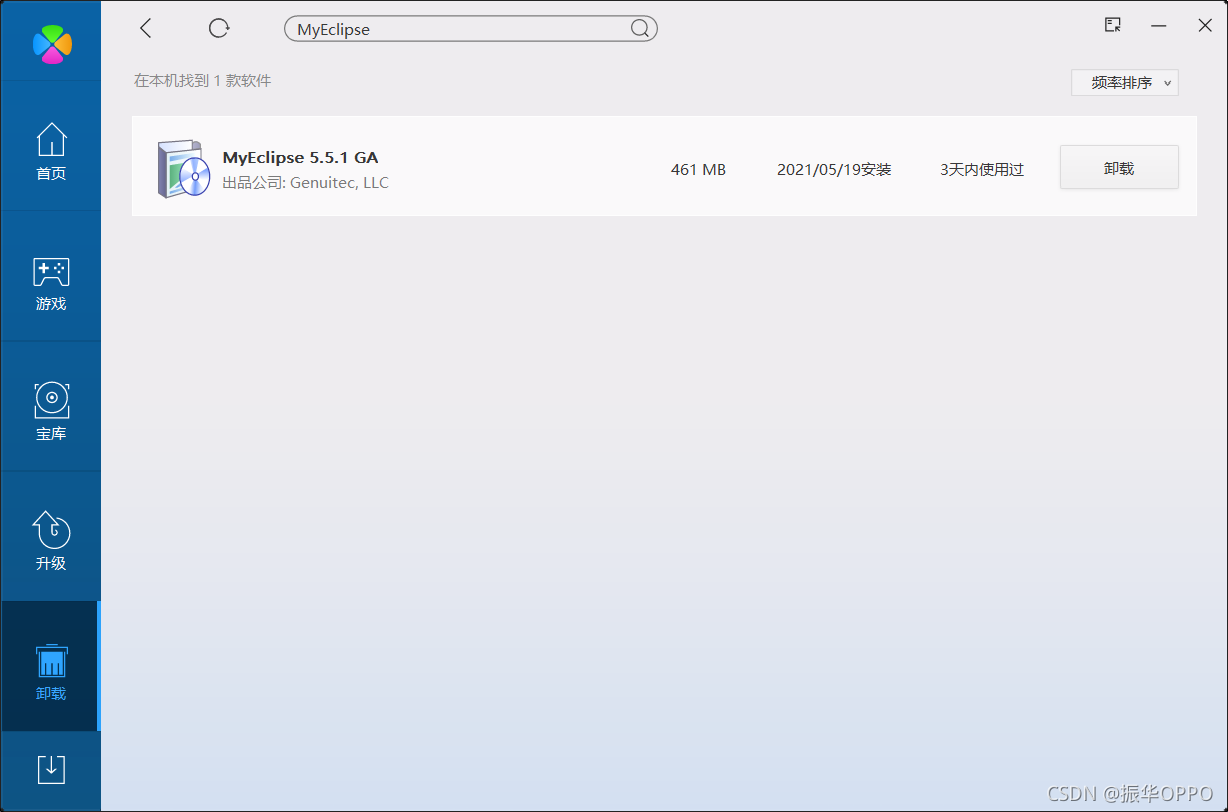This screenshot has width=1228, height=812.
Task: Go back with the left arrow
Action: [x=146, y=28]
